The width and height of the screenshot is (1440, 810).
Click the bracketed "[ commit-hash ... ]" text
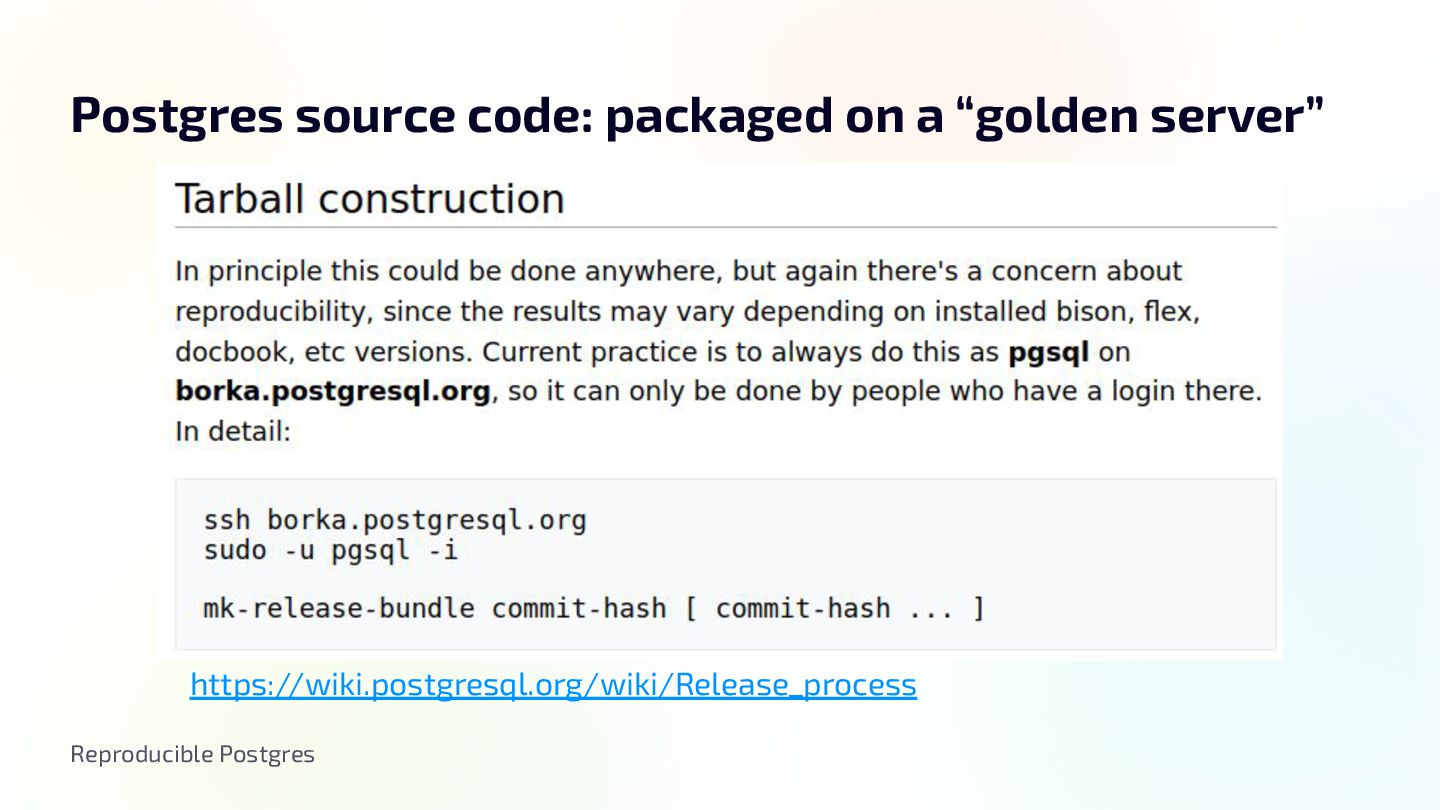tap(834, 608)
